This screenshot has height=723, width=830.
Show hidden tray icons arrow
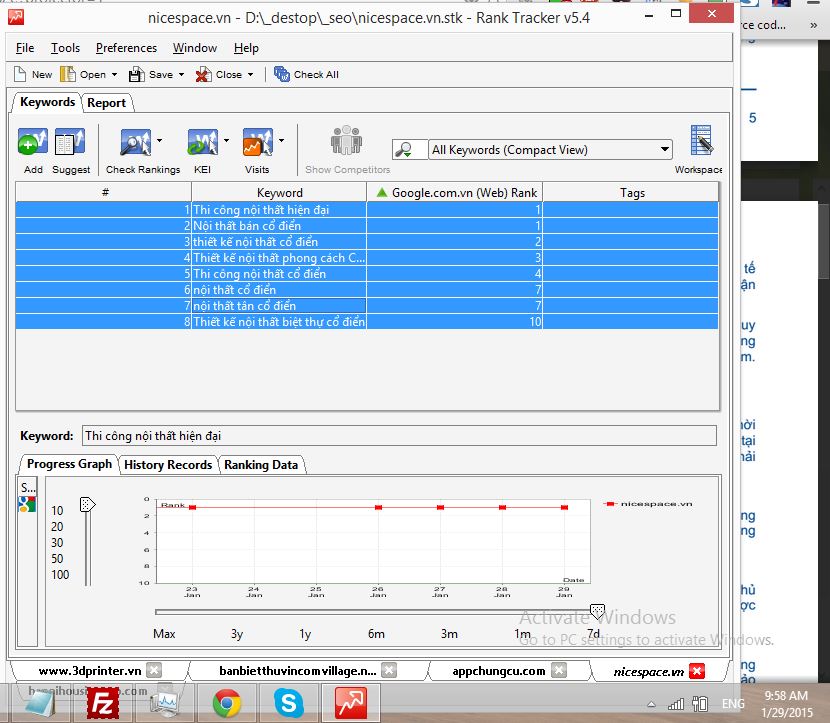click(652, 704)
